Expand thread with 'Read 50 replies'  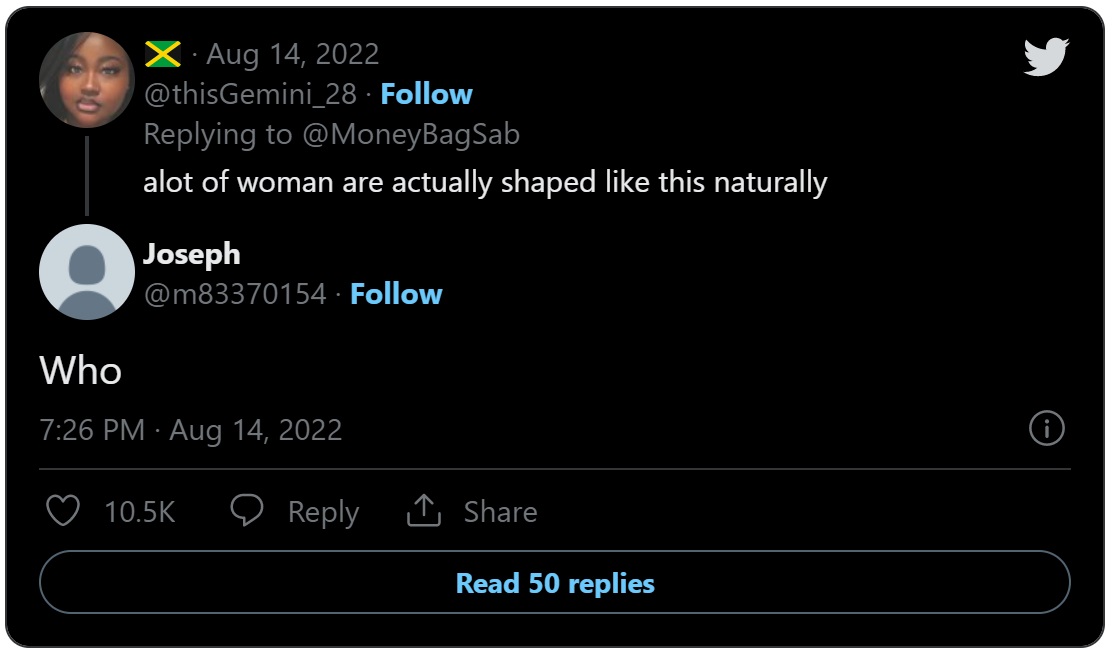click(555, 583)
